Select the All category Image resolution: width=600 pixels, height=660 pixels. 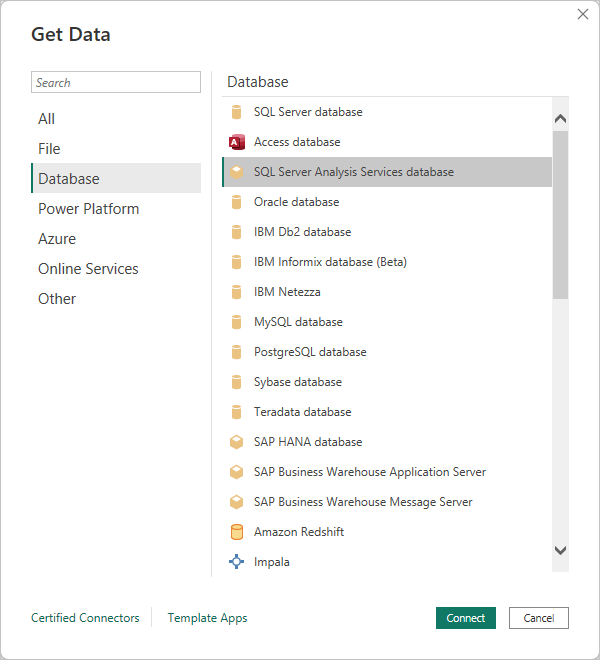[x=116, y=119]
